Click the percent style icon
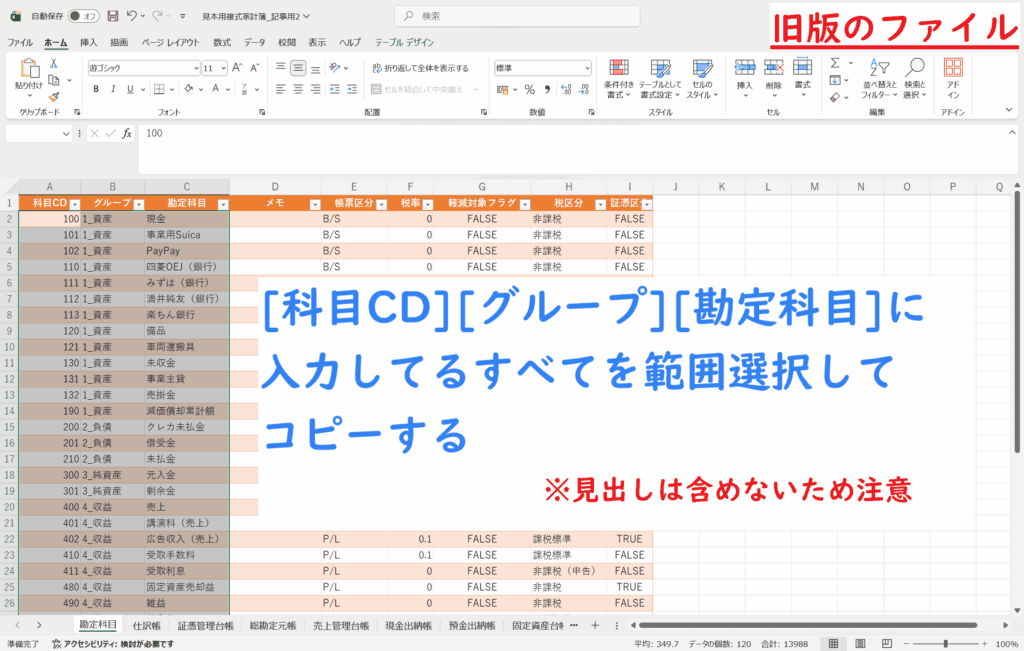This screenshot has height=651, width=1024. coord(529,89)
